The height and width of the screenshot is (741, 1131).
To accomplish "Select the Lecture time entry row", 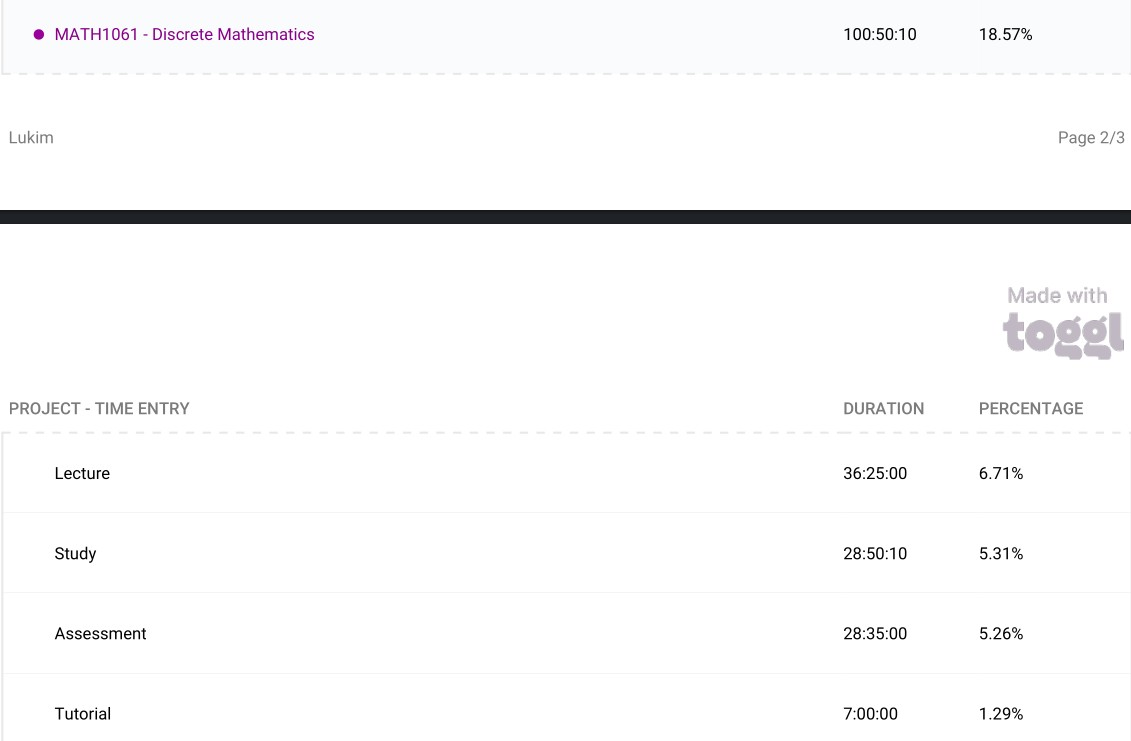I will [x=82, y=474].
